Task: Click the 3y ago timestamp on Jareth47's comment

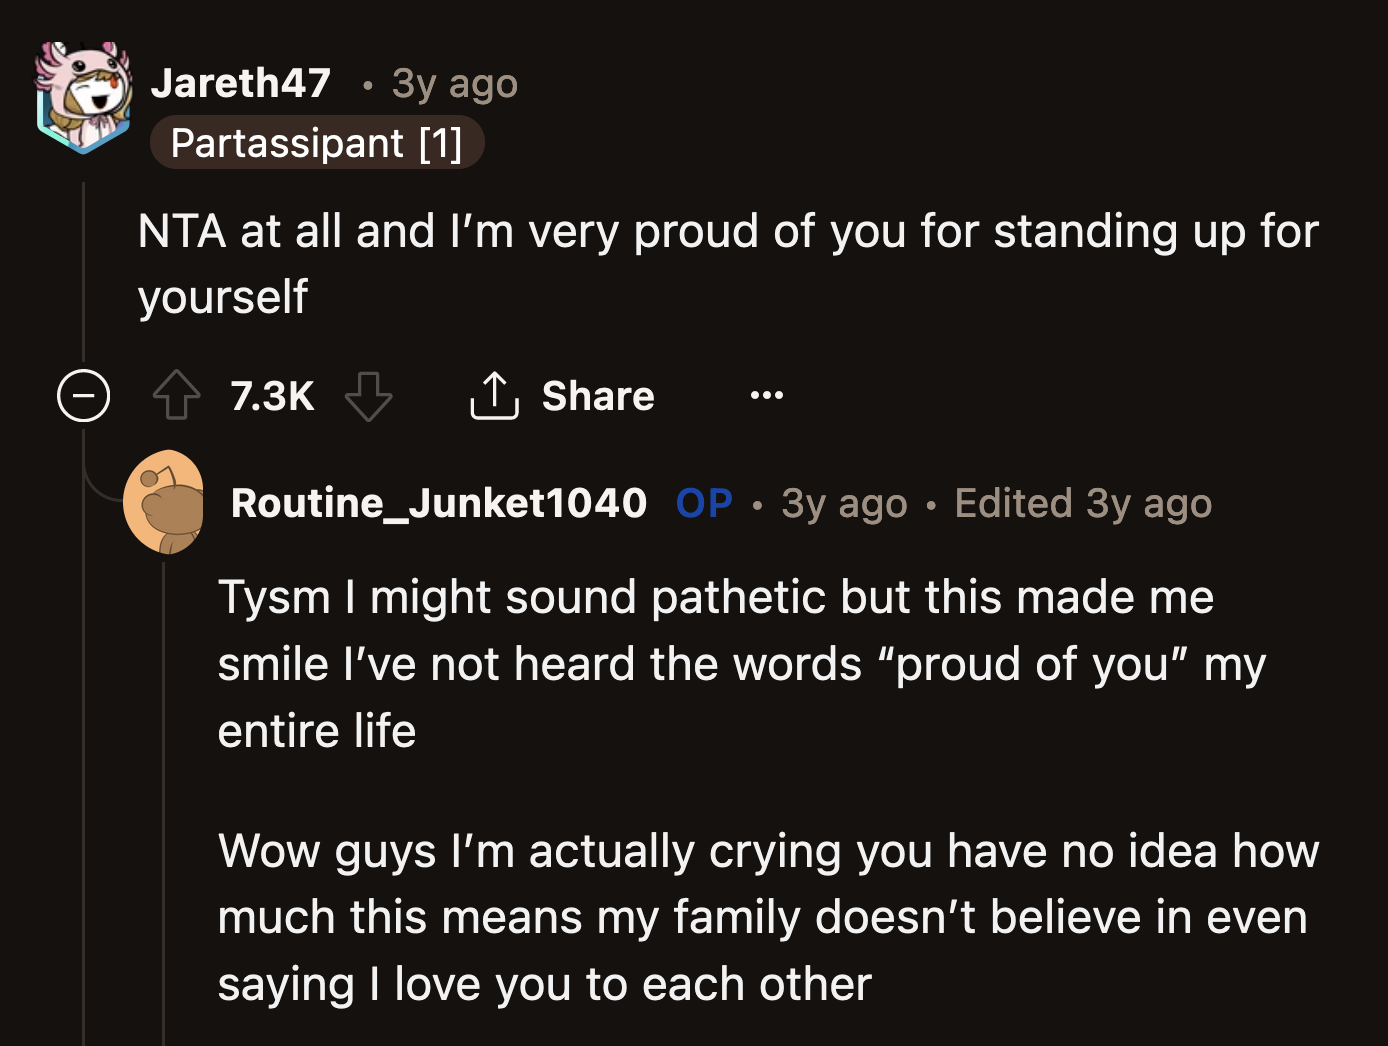Action: pyautogui.click(x=454, y=83)
